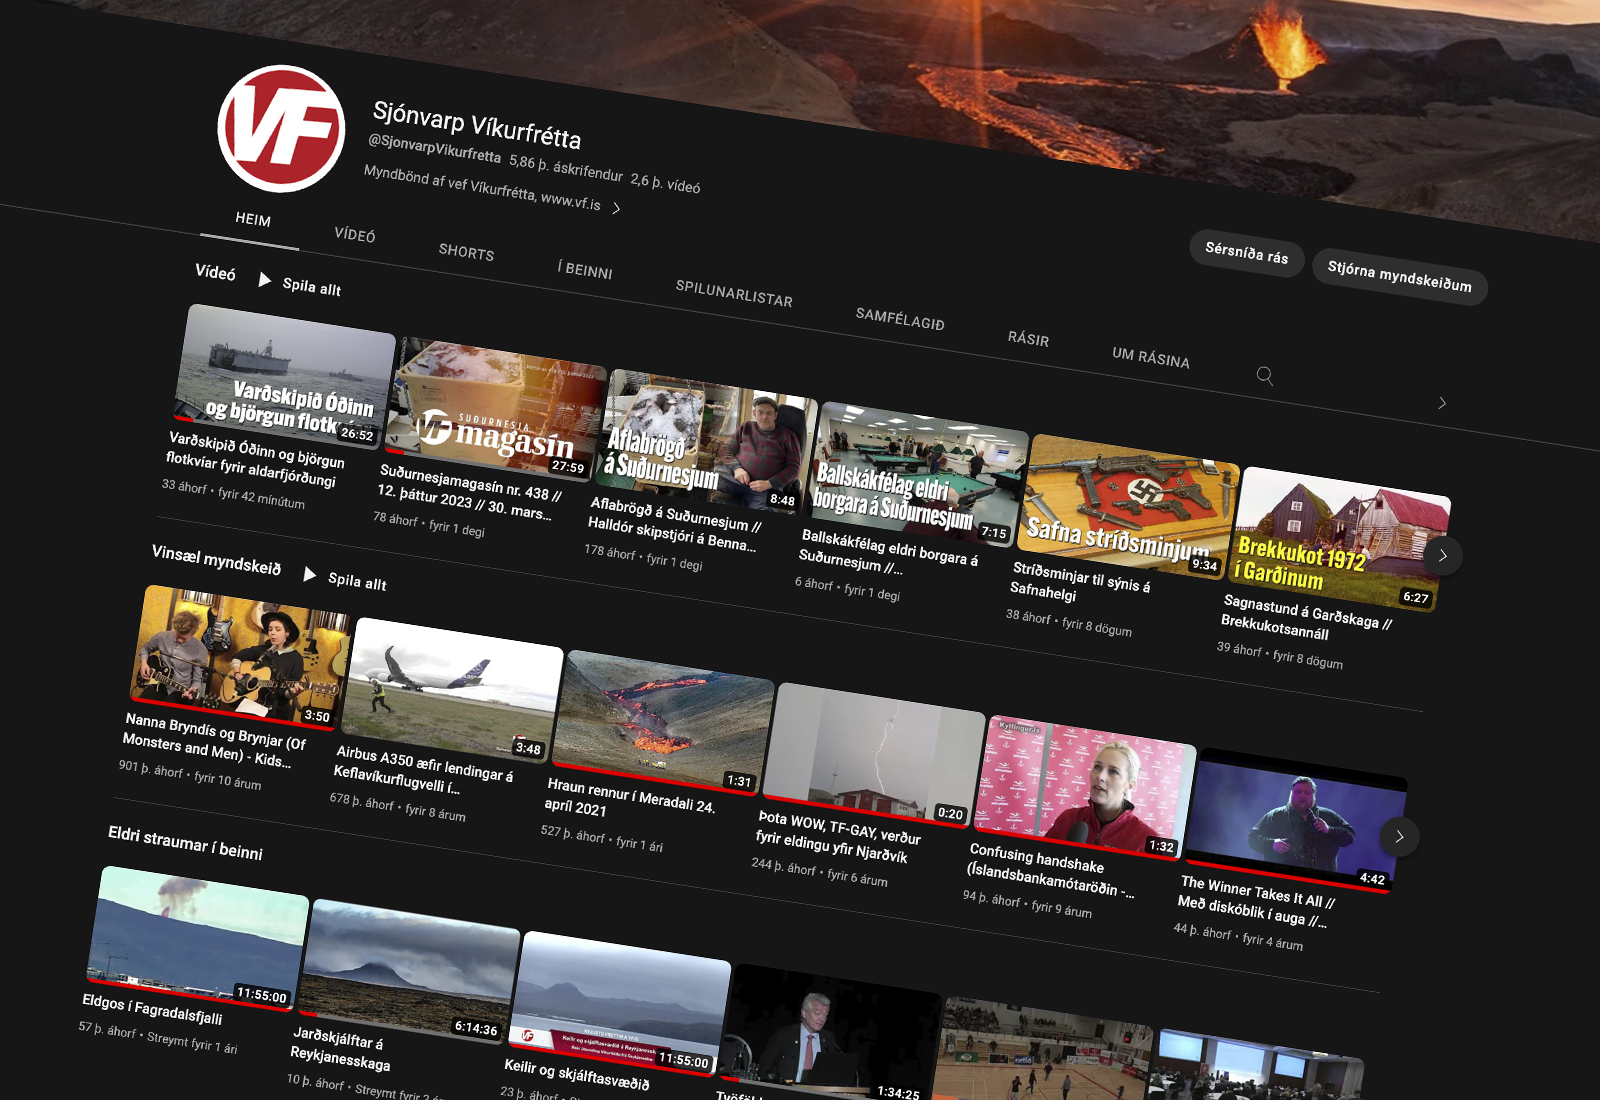Screen dimensions: 1600x1100
Task: Click title The Winner Takes It All
Action: (1255, 903)
